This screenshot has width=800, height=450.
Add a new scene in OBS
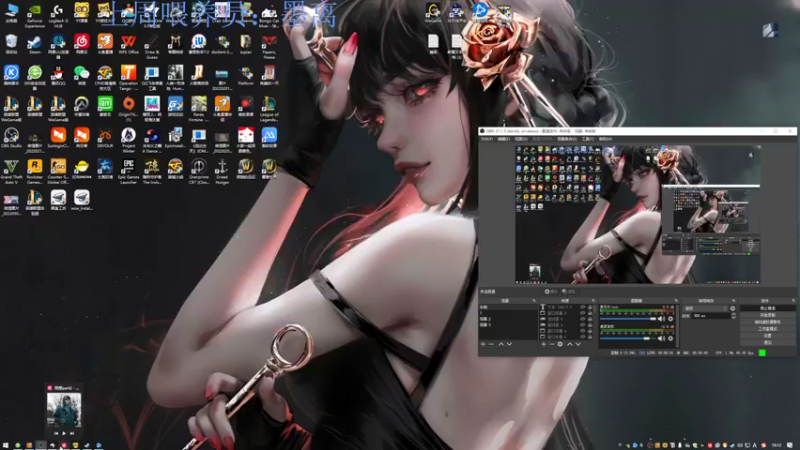pyautogui.click(x=483, y=344)
